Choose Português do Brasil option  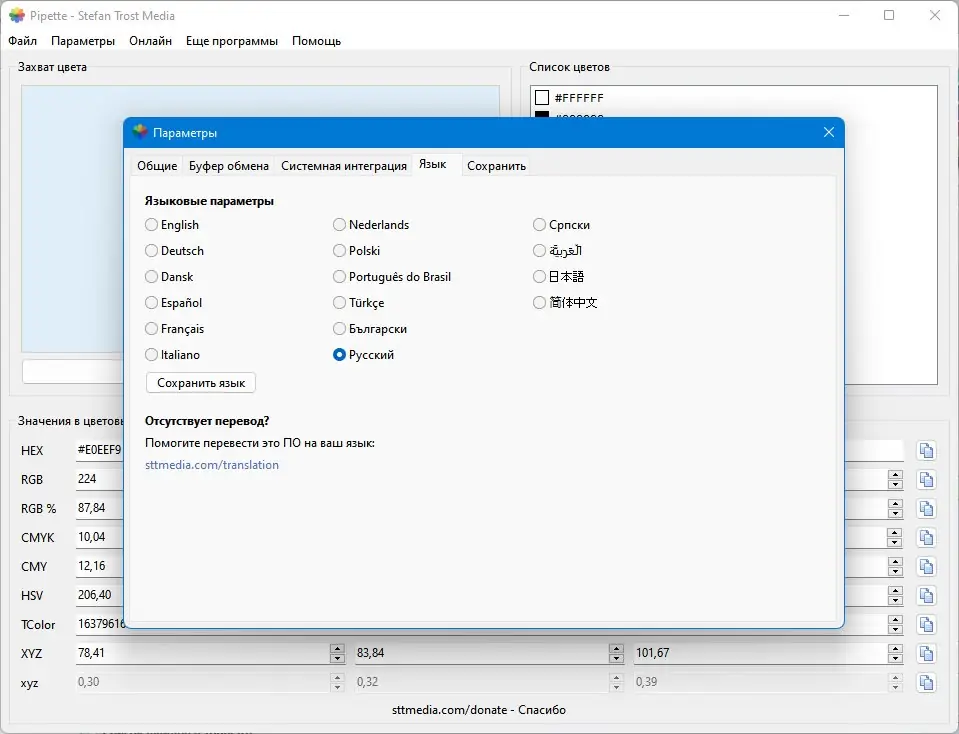(339, 276)
